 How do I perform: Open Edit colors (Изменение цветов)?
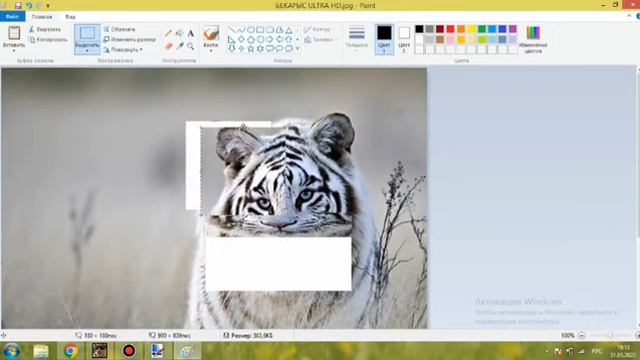[533, 40]
